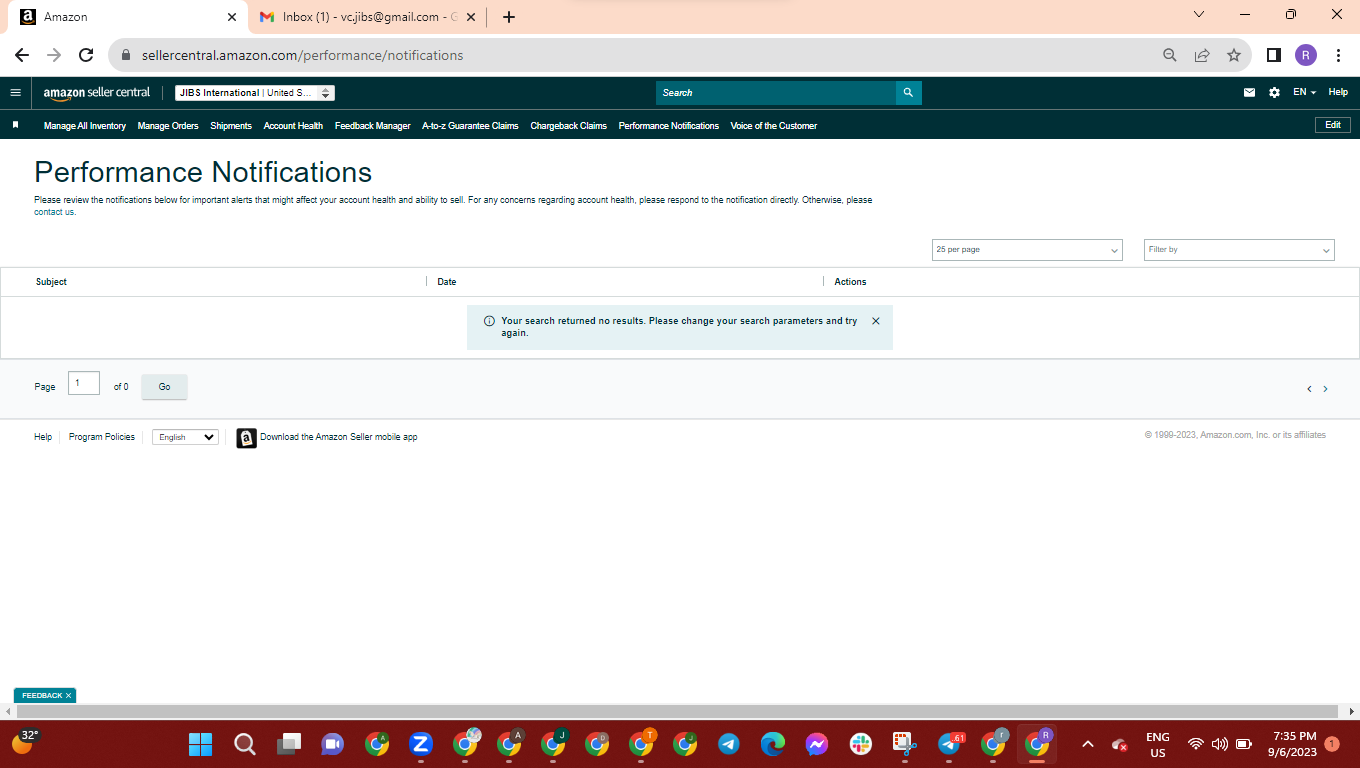Image resolution: width=1360 pixels, height=768 pixels.
Task: Launch Microsoft Edge from the taskbar
Action: 773,744
